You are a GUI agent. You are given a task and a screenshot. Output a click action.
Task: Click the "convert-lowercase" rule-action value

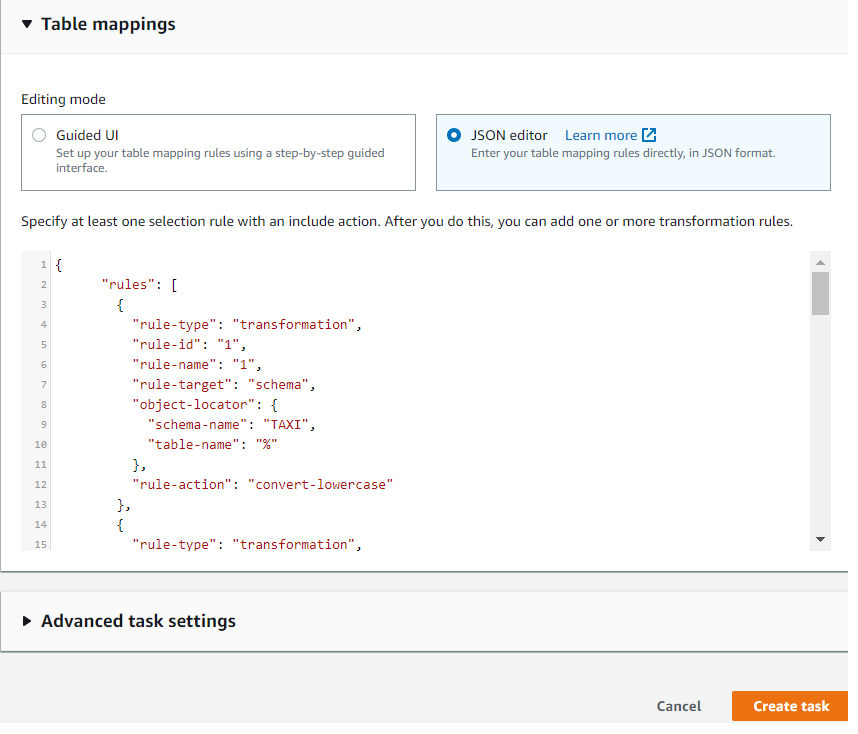point(320,484)
